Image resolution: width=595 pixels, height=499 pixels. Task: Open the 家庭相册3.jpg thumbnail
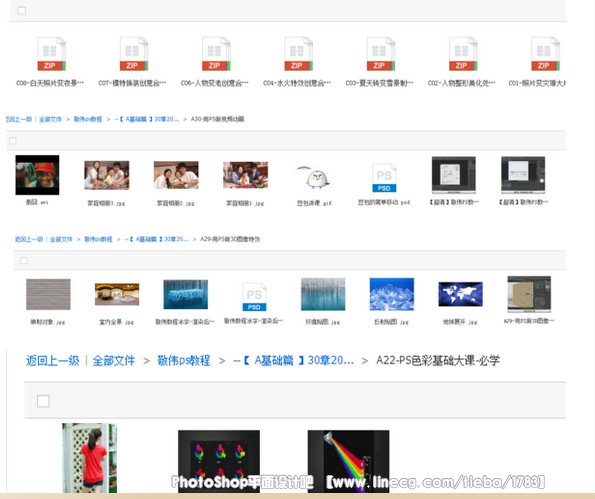(107, 175)
